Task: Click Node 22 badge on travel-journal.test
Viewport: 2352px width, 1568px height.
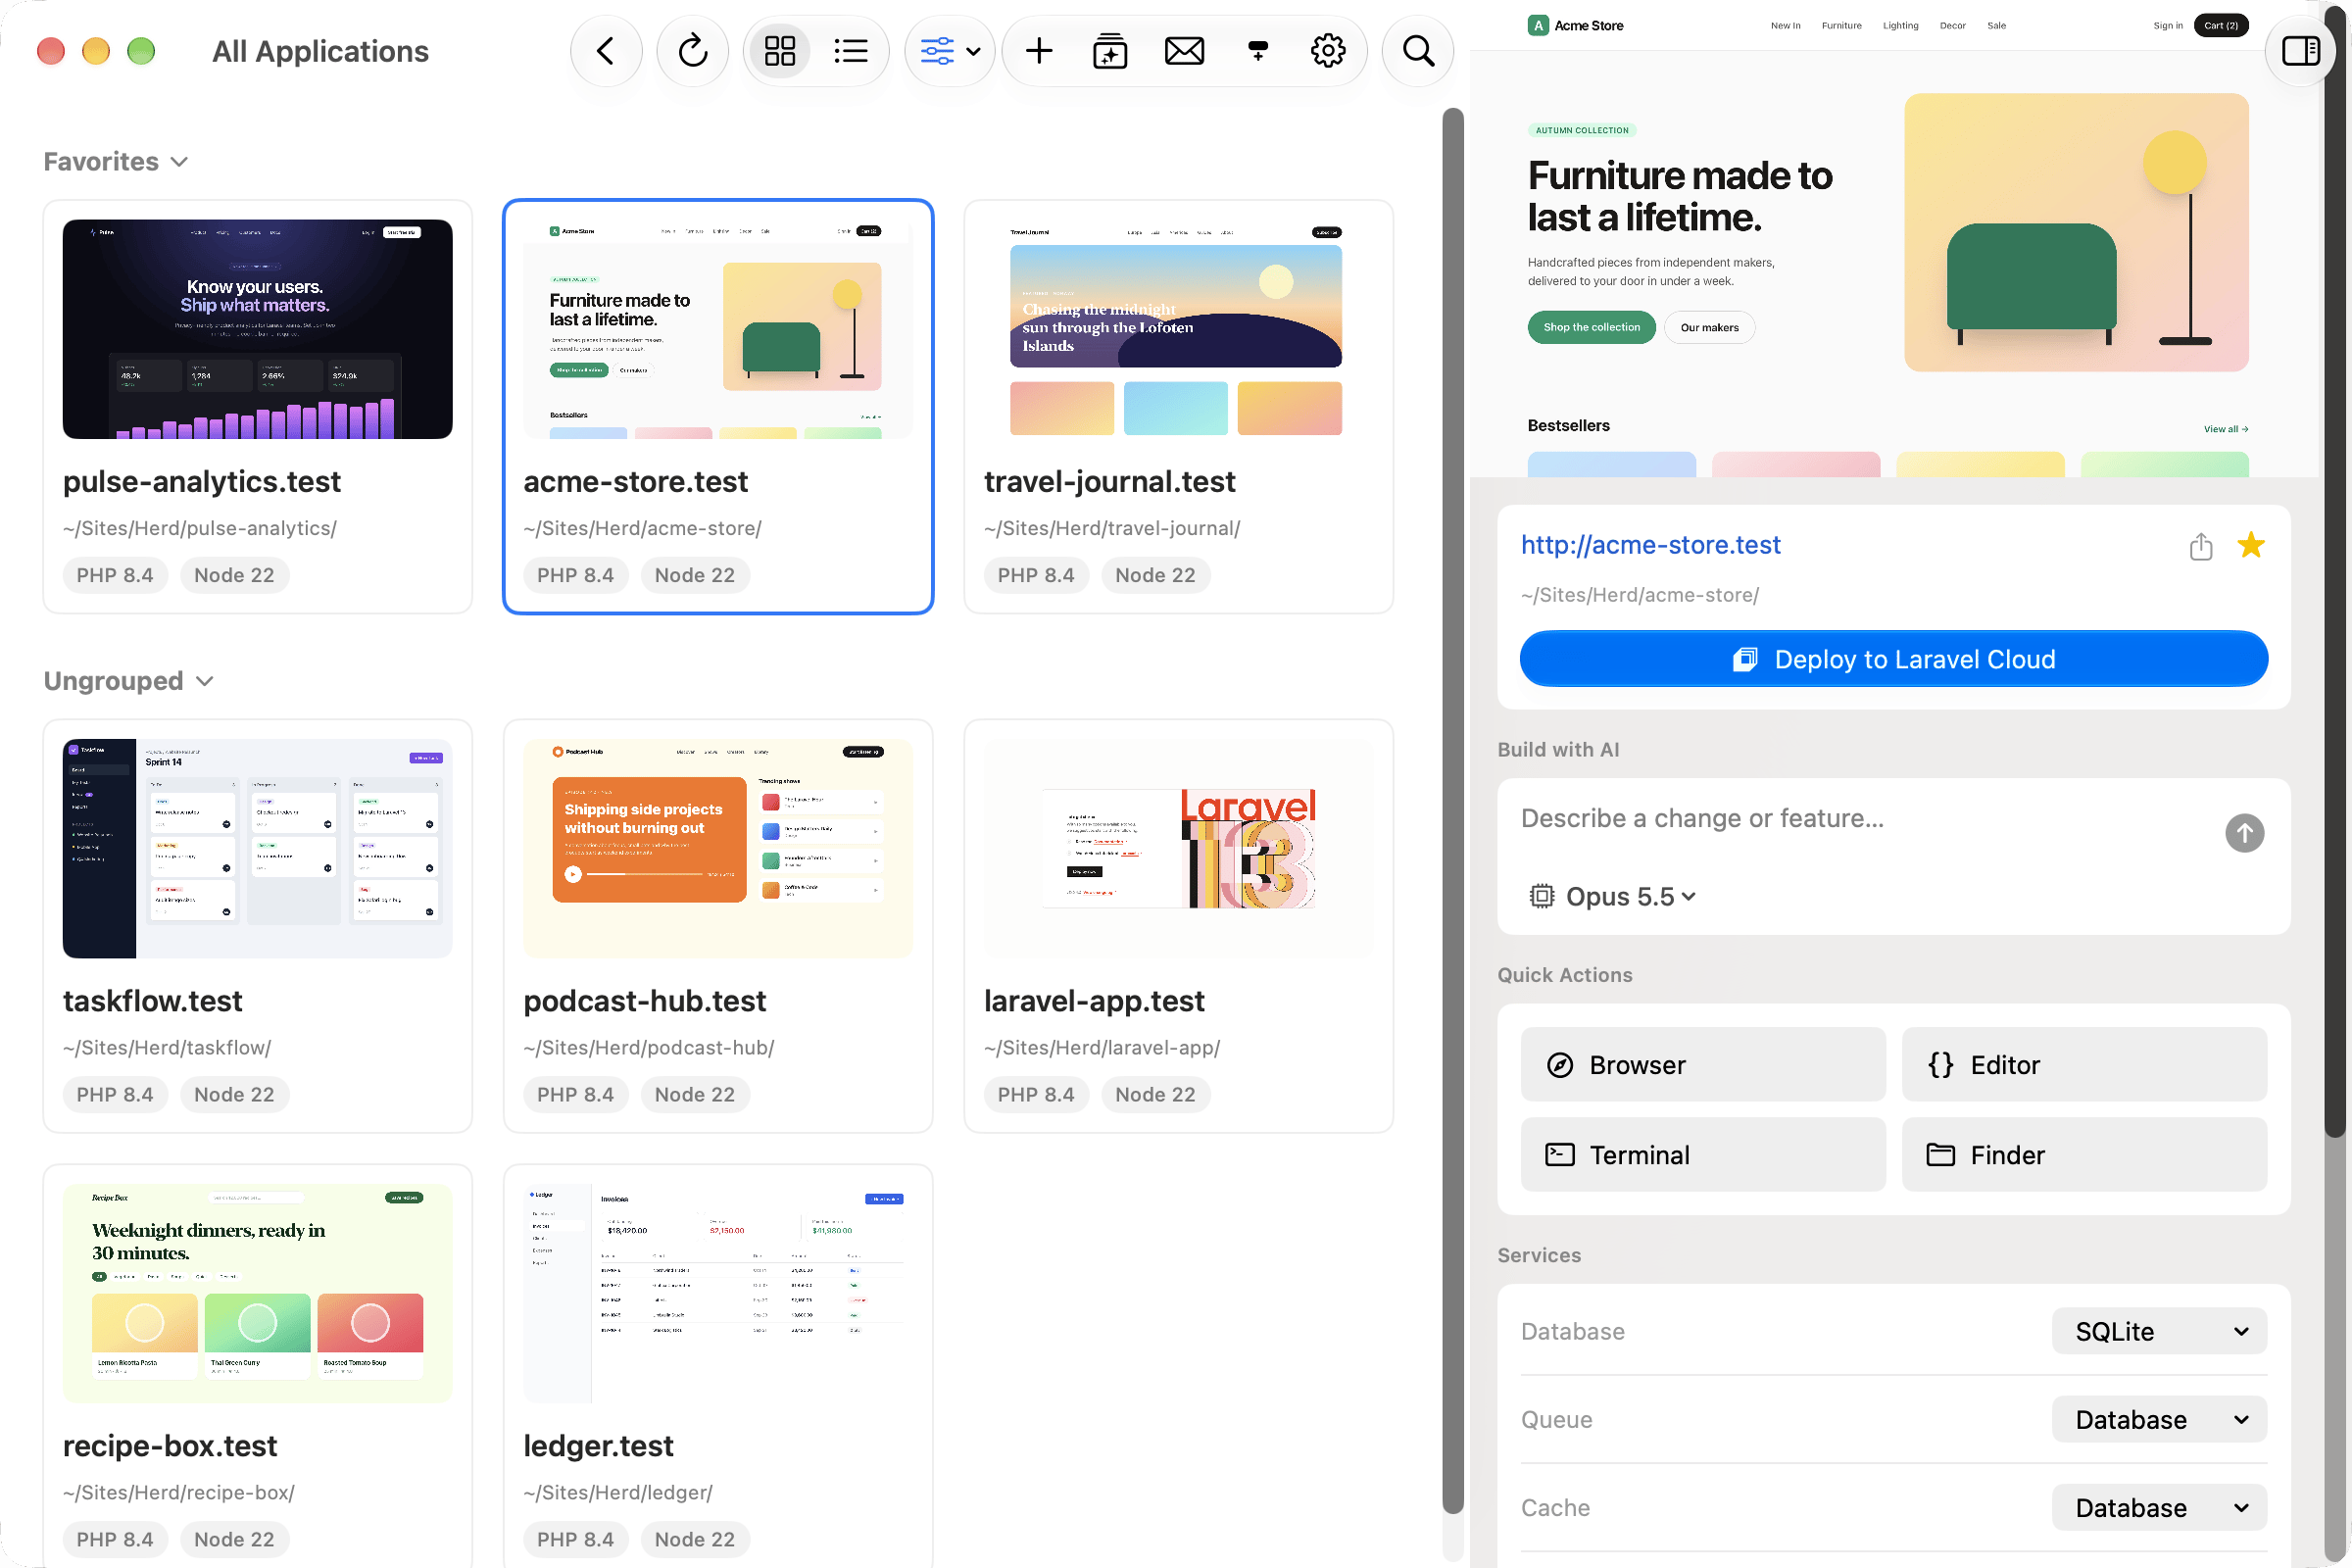Action: 1155,575
